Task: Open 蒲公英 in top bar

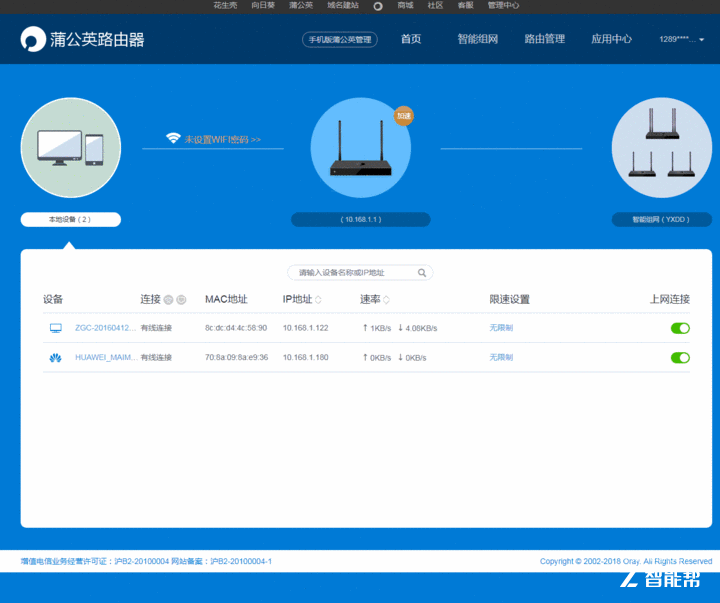Action: [x=301, y=6]
